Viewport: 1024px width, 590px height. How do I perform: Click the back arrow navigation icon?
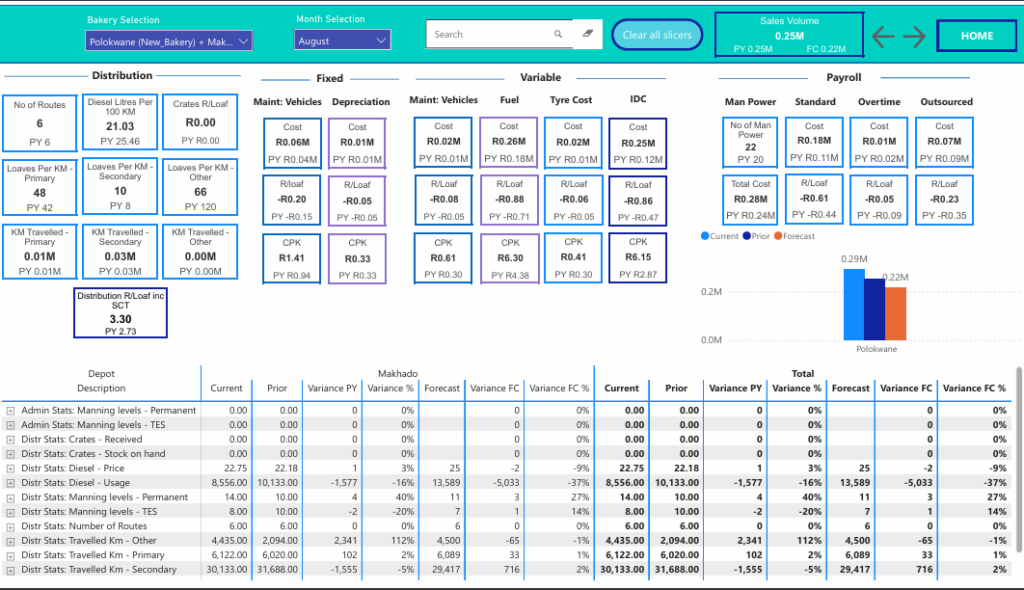pyautogui.click(x=883, y=36)
